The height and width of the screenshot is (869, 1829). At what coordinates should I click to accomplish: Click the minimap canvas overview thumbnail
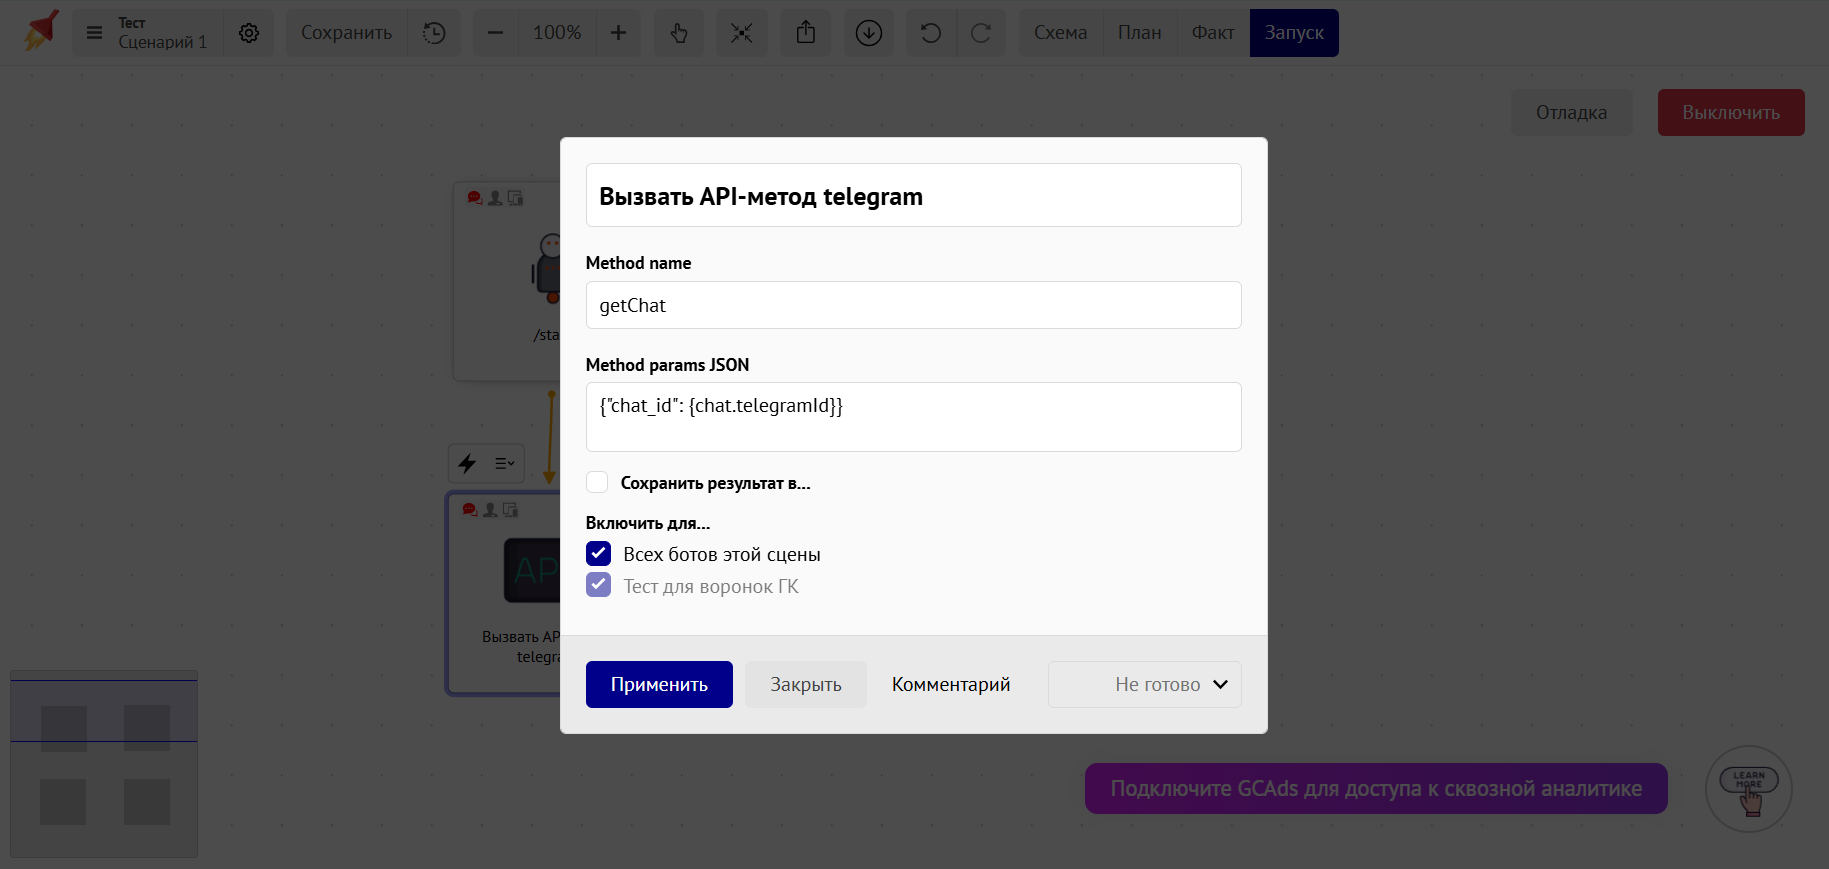tap(104, 764)
